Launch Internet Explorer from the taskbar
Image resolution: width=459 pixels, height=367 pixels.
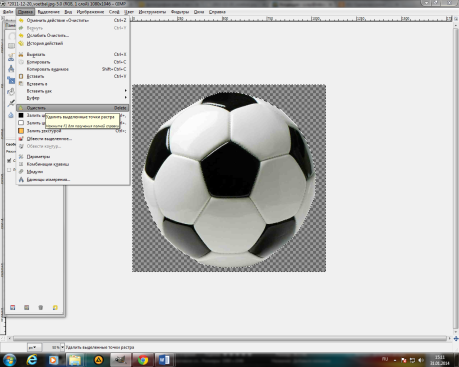click(32, 360)
